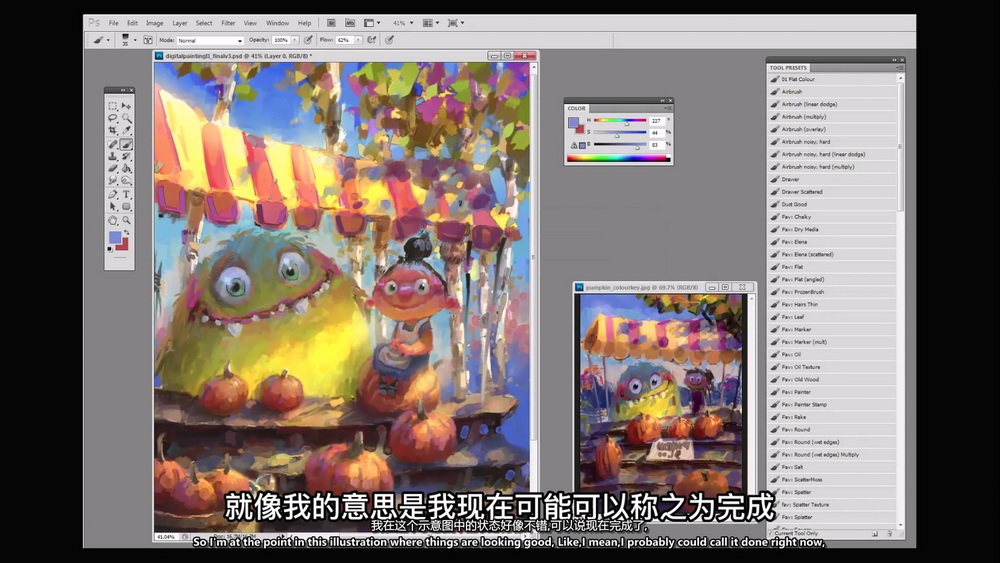Select the Pen tool
Viewport: 1000px width, 563px height.
(113, 194)
